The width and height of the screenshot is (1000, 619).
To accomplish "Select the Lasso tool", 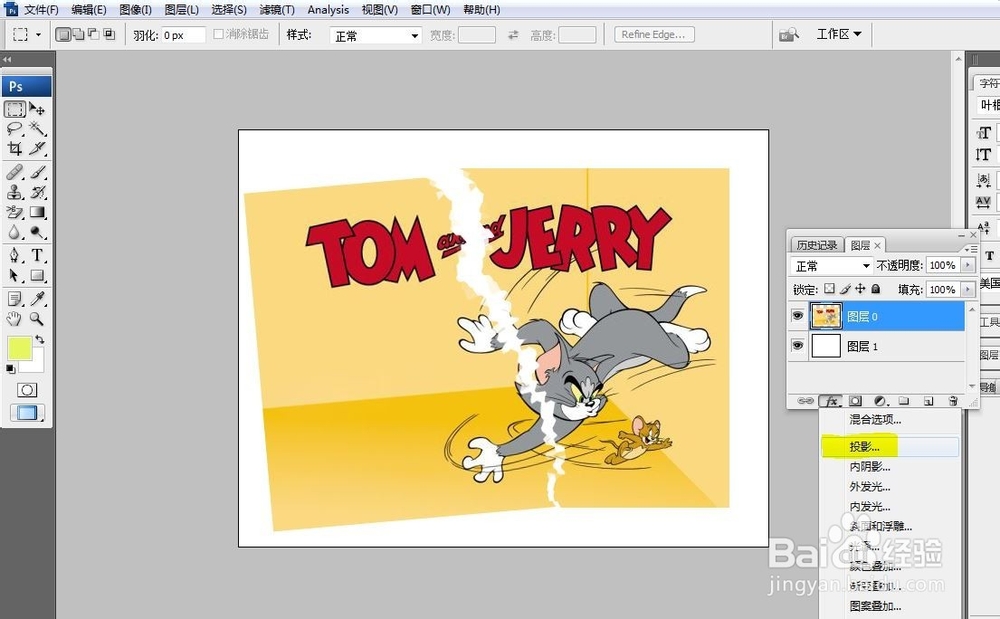I will click(15, 129).
